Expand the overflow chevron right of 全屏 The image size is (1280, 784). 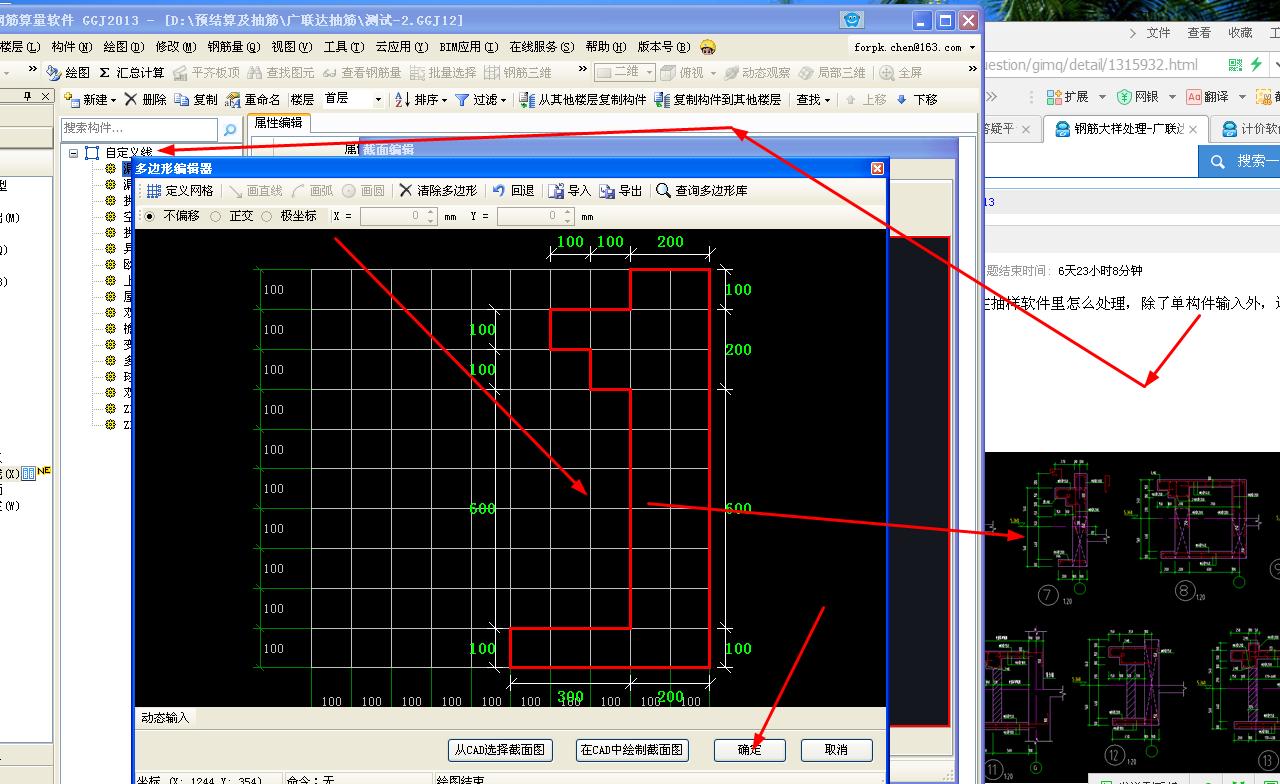972,69
